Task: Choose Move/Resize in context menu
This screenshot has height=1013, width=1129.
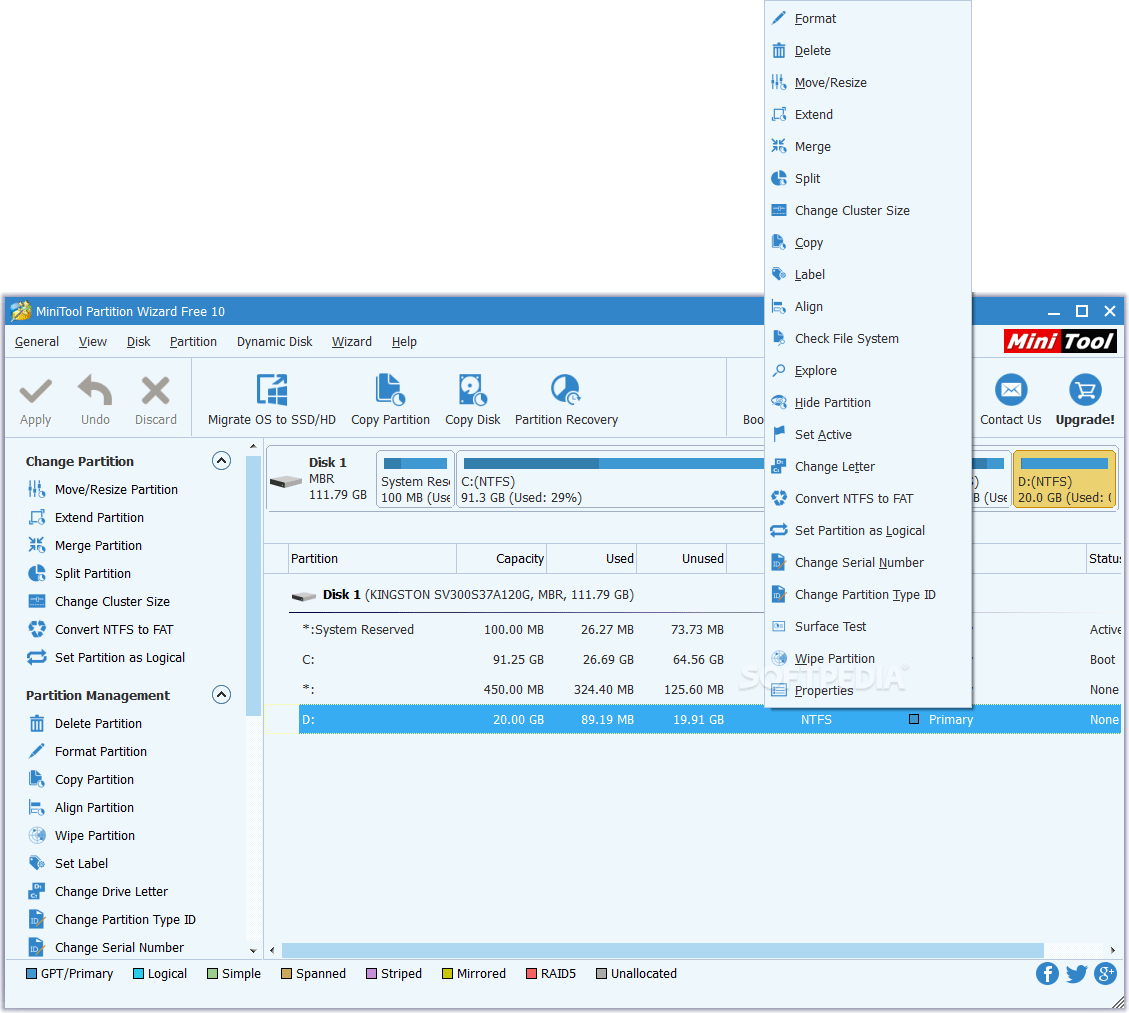Action: [x=868, y=83]
